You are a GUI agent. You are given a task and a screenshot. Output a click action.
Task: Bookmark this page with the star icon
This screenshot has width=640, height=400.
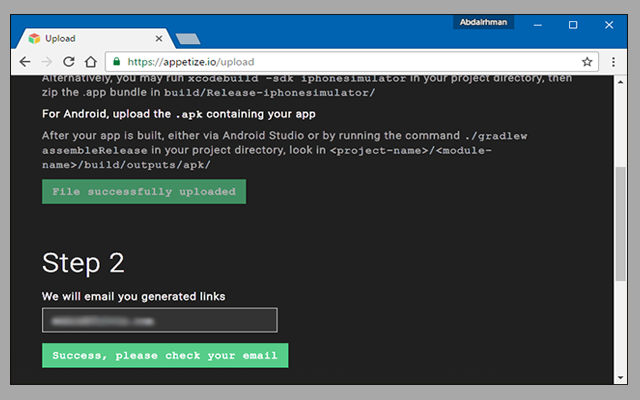pyautogui.click(x=587, y=61)
